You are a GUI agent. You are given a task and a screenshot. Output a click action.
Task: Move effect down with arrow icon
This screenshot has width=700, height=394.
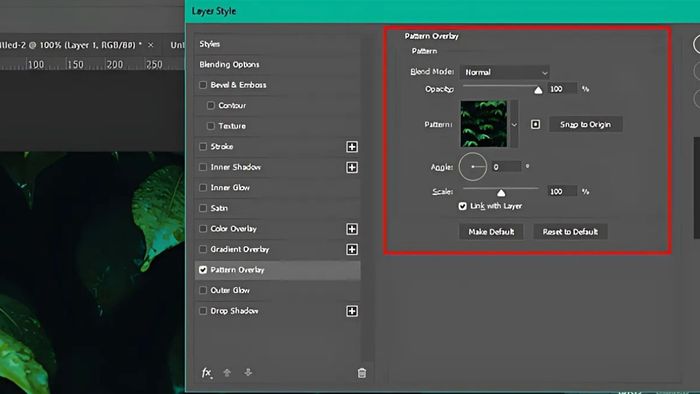click(x=248, y=373)
